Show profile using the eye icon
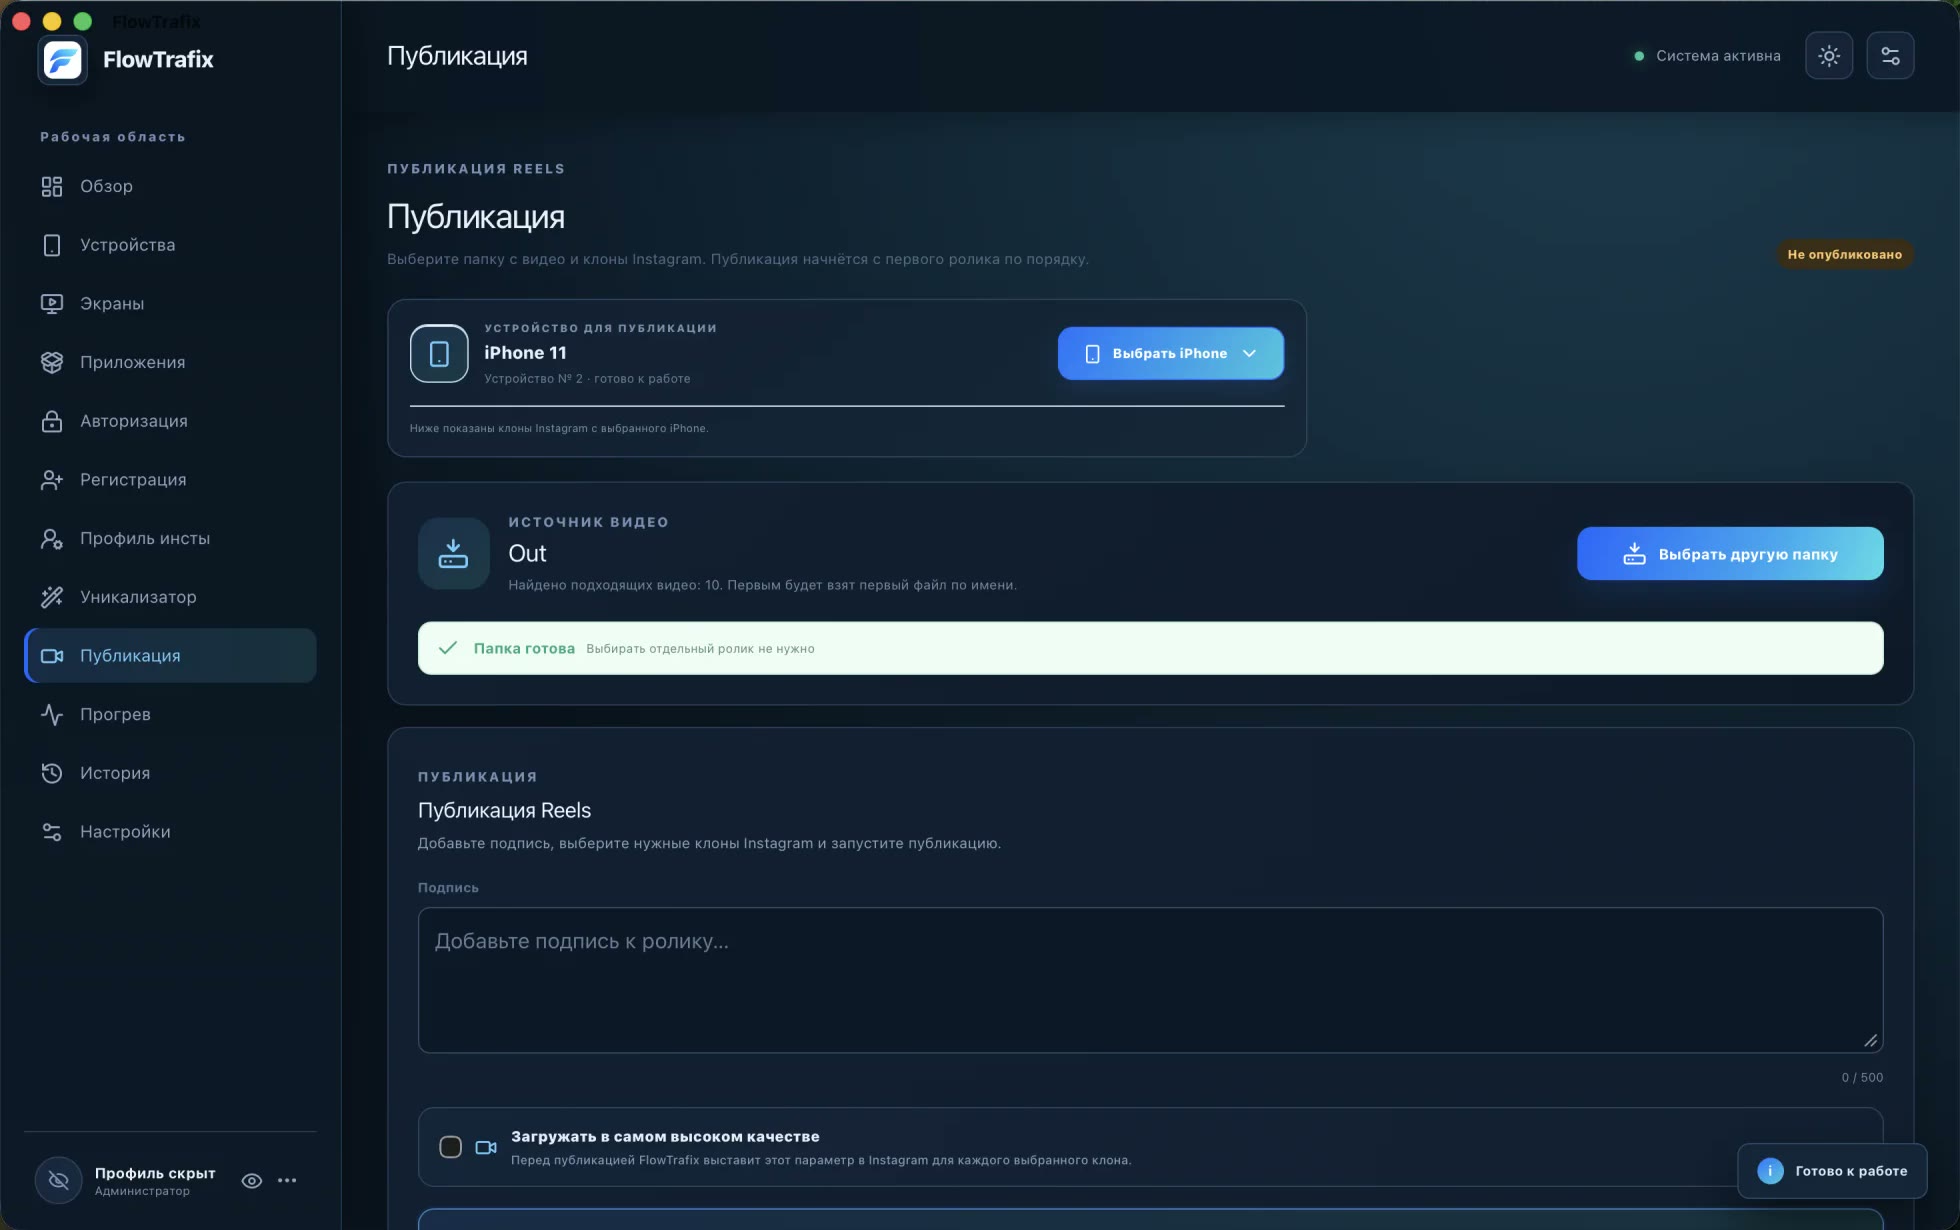 tap(252, 1181)
